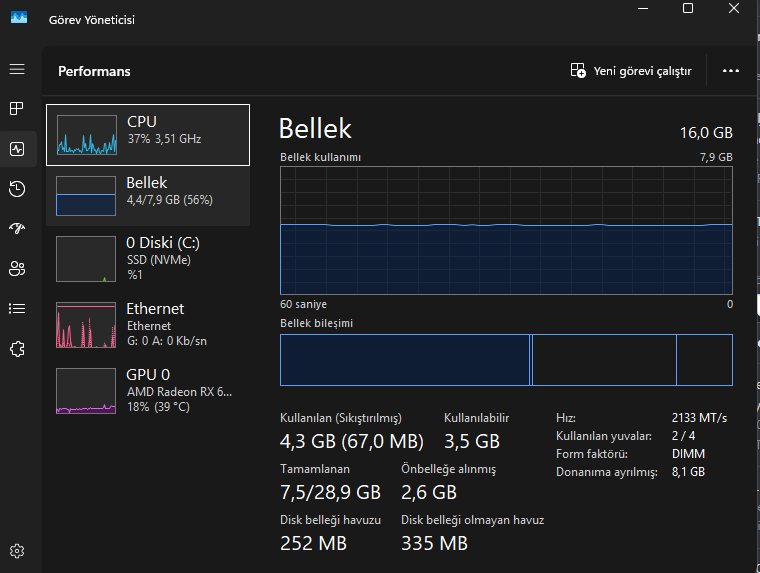Select the CPU performance item

click(x=148, y=134)
